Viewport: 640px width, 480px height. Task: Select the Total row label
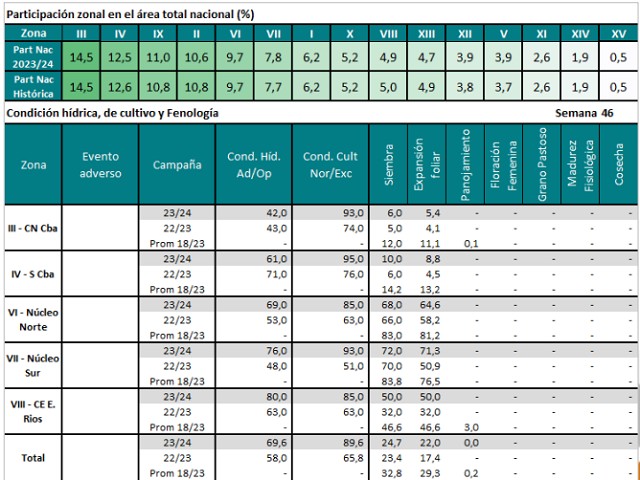click(x=33, y=457)
